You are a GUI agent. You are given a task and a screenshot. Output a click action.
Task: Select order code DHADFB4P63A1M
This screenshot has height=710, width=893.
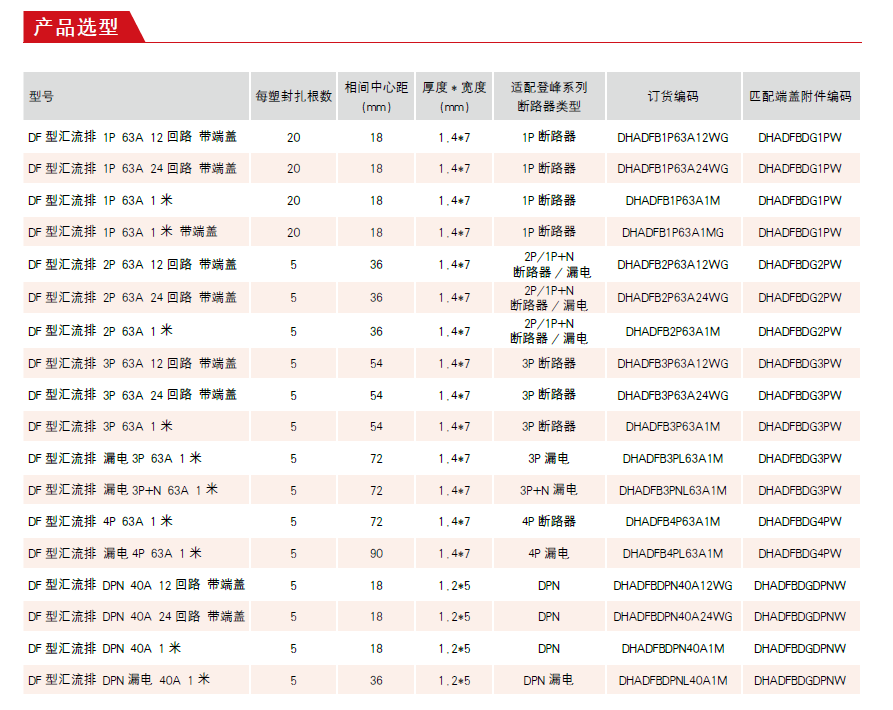[x=673, y=522]
